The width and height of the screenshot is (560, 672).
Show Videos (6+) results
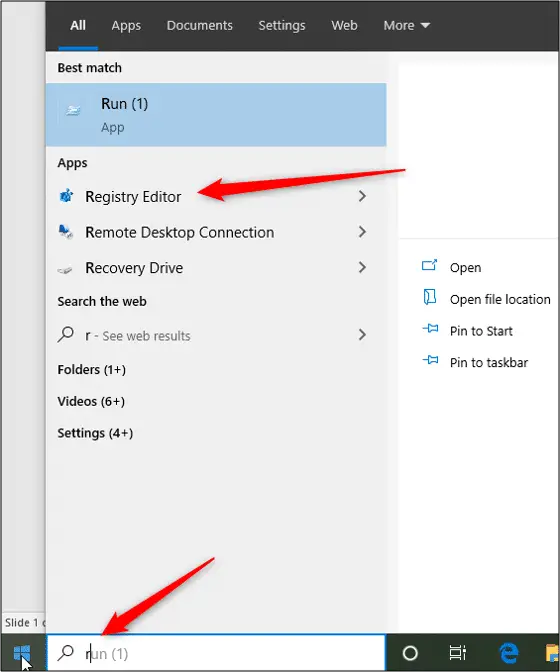91,401
